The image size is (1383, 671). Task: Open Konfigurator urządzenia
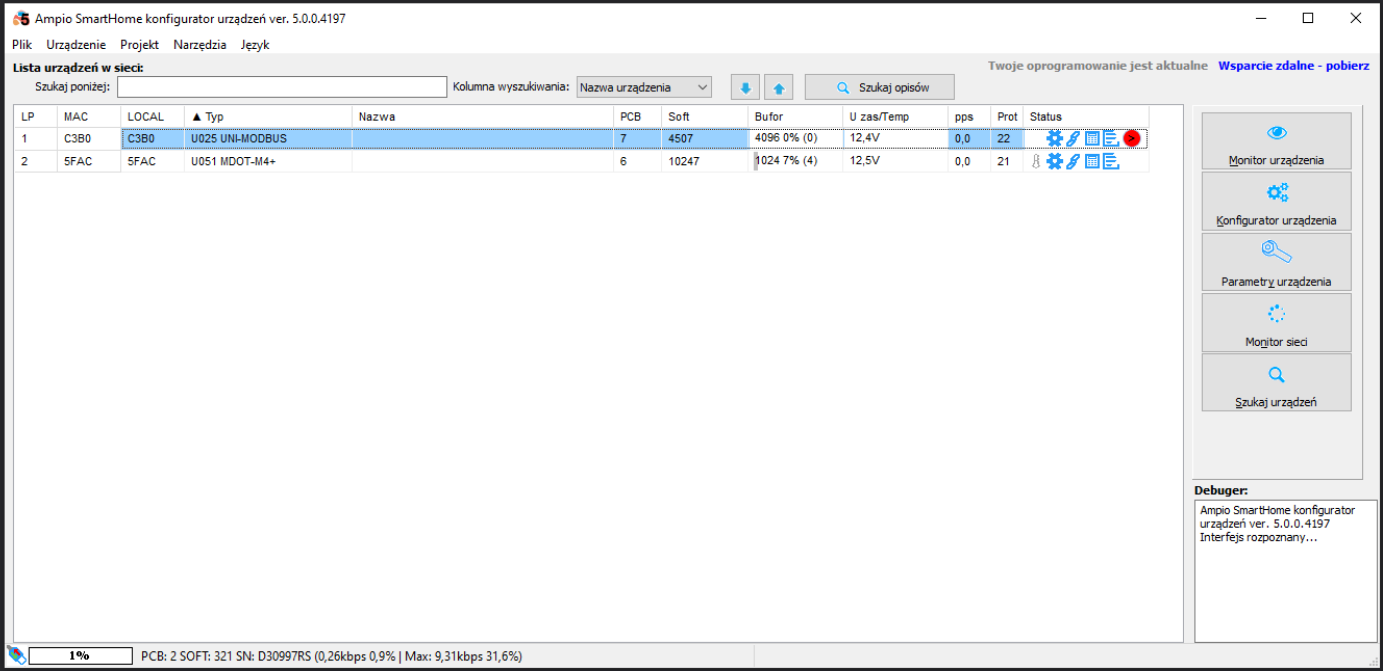[x=1276, y=201]
